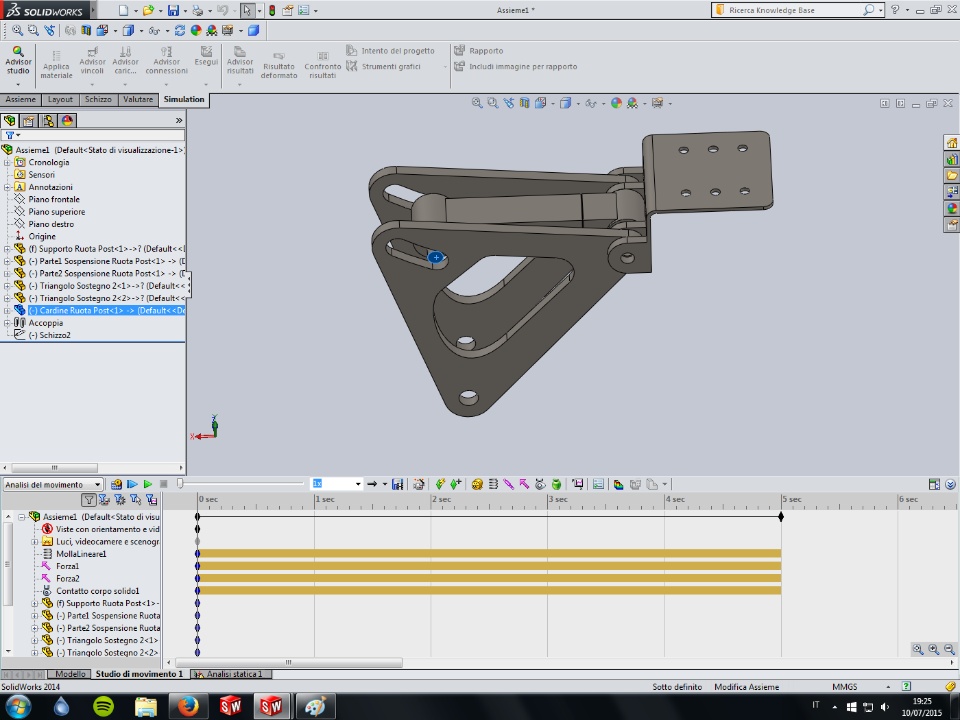
Task: Open the Analisi statica 1 tab
Action: click(233, 674)
